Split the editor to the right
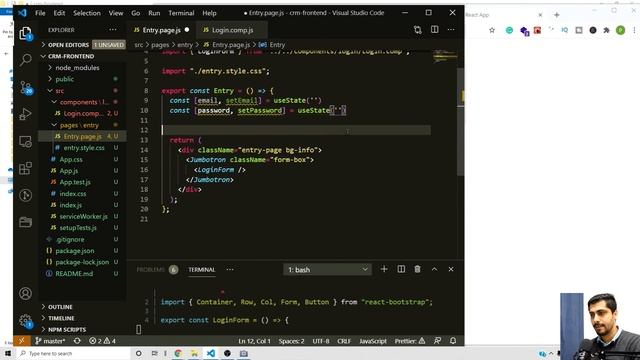Screen dimensions: 640x360 click(x=434, y=30)
